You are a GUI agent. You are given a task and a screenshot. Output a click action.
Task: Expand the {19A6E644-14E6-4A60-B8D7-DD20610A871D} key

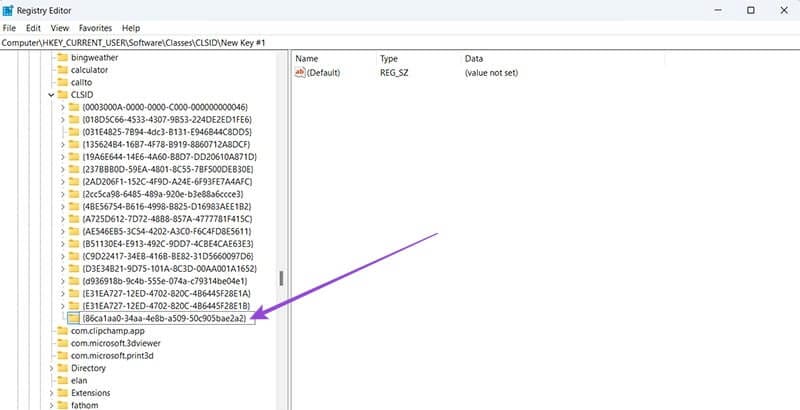click(62, 157)
